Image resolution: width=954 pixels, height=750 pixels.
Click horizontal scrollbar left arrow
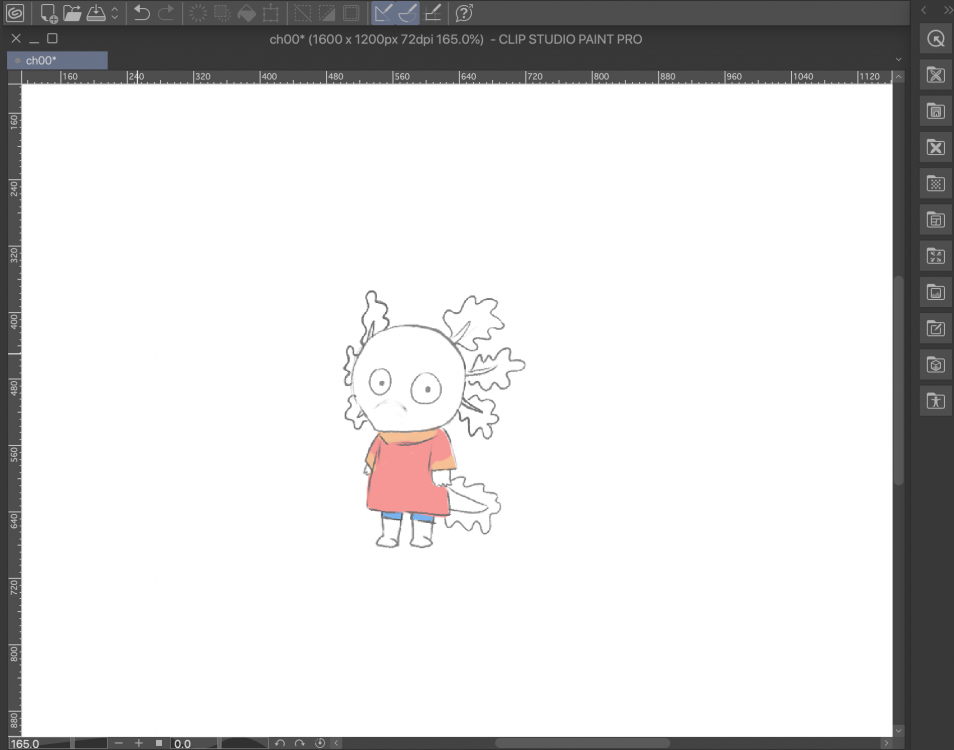click(x=336, y=743)
